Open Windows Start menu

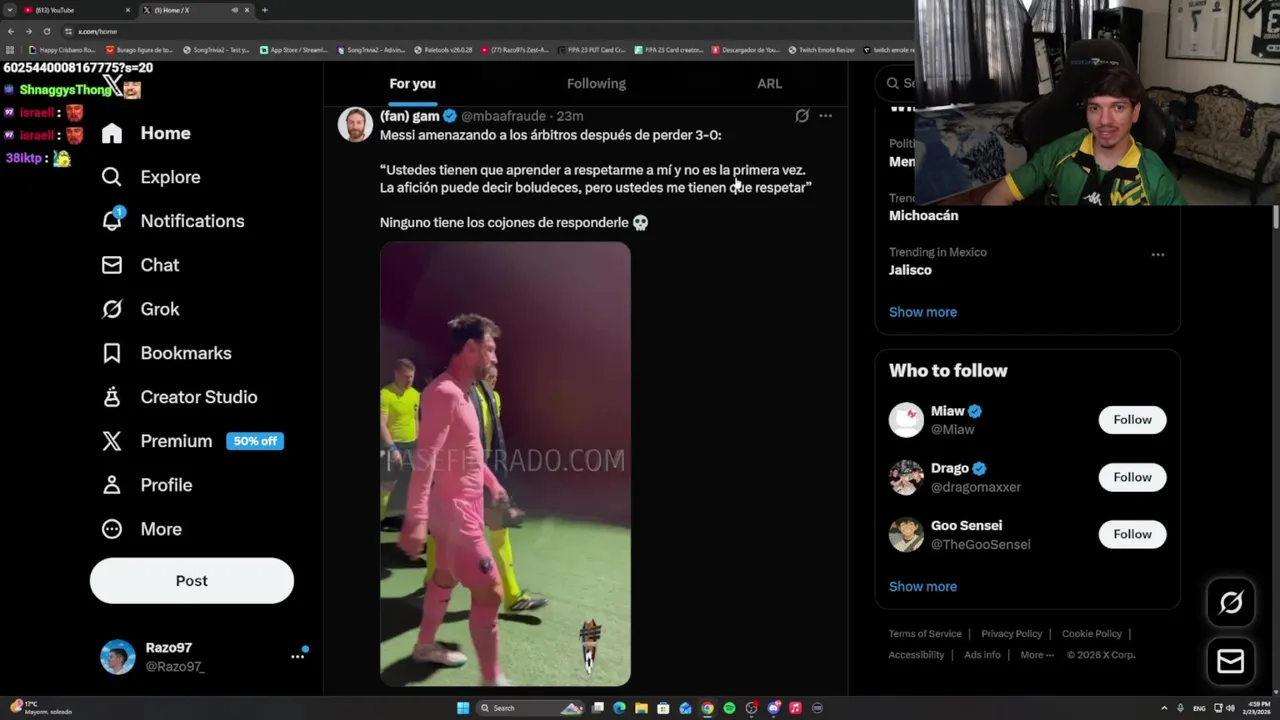pos(463,708)
